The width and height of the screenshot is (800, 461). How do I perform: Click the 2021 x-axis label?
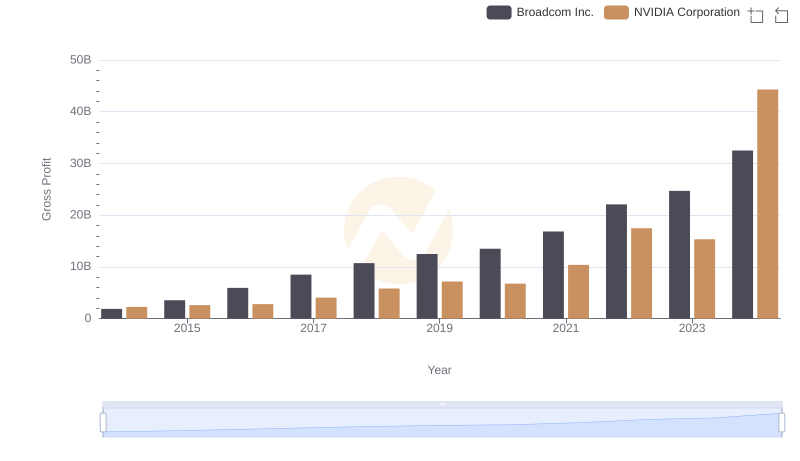pos(566,328)
